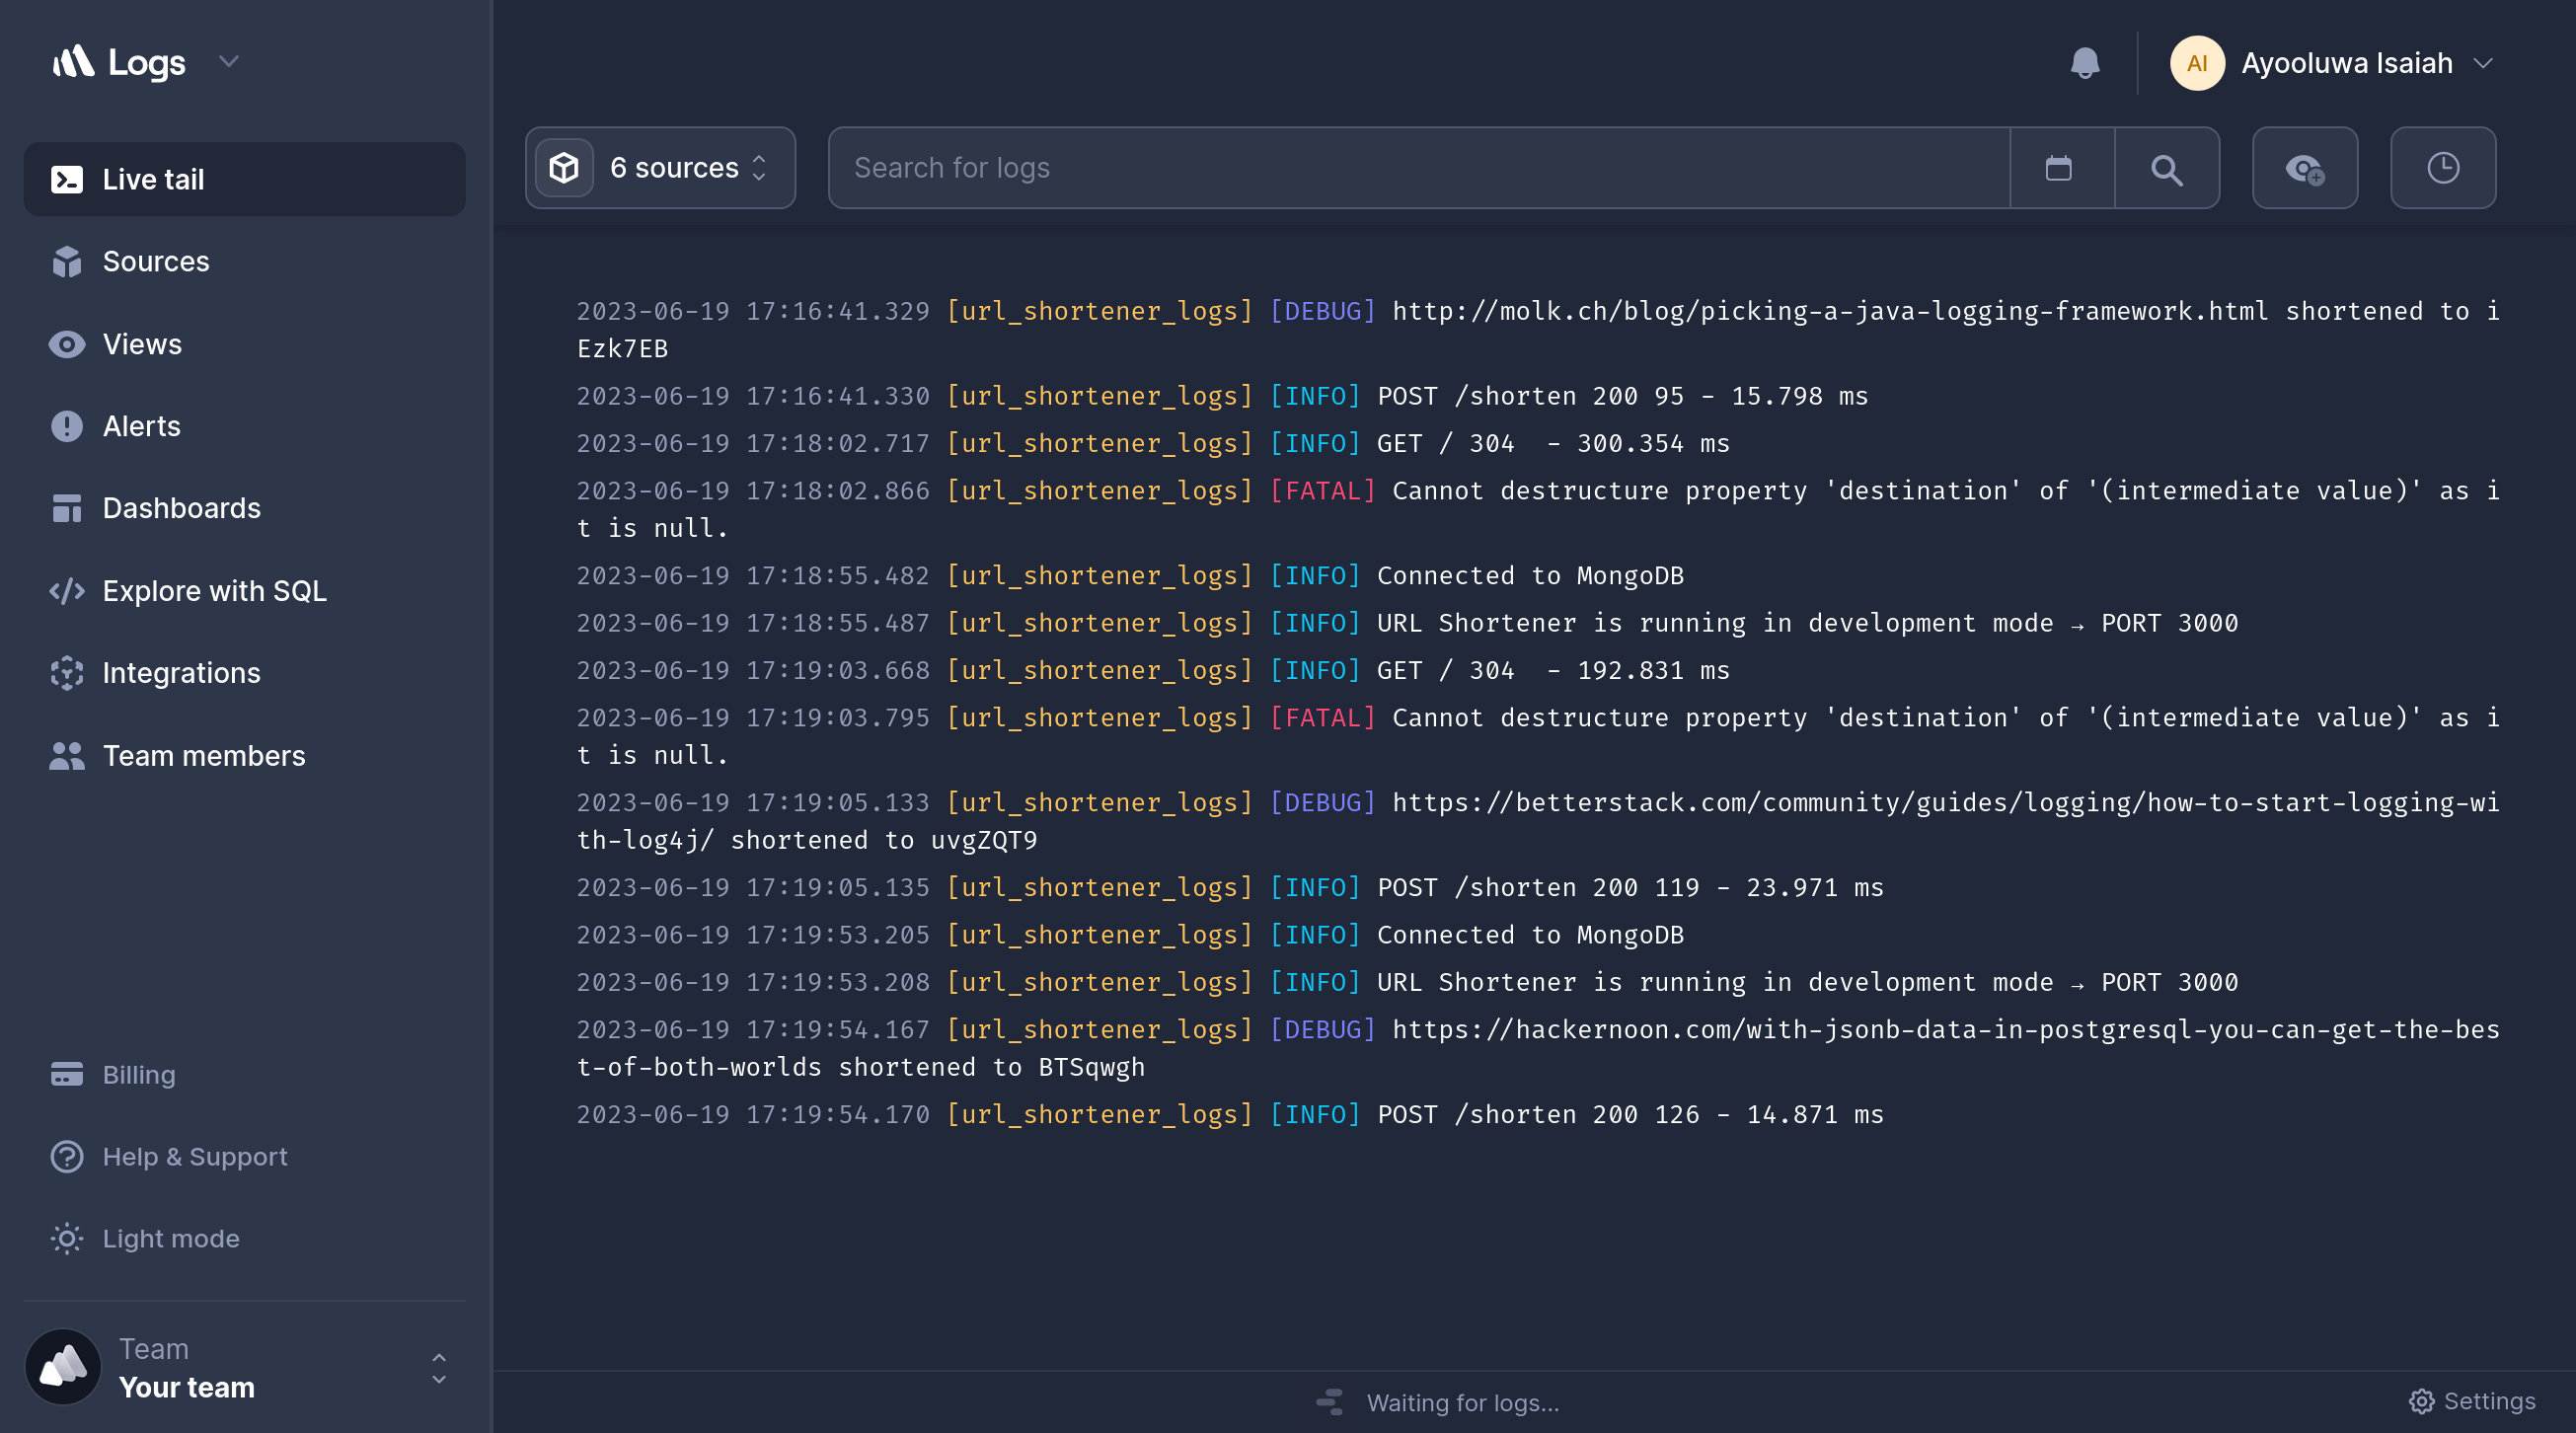Image resolution: width=2576 pixels, height=1433 pixels.
Task: Click the timestamp 2023-06-19 17:18:55.487
Action: point(753,623)
